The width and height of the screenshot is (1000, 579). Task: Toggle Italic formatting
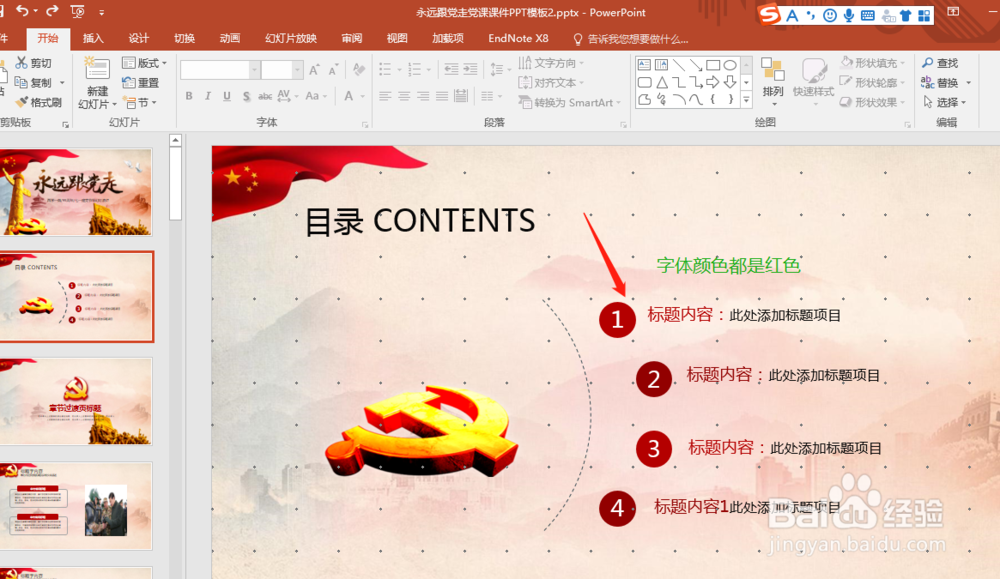pyautogui.click(x=207, y=96)
